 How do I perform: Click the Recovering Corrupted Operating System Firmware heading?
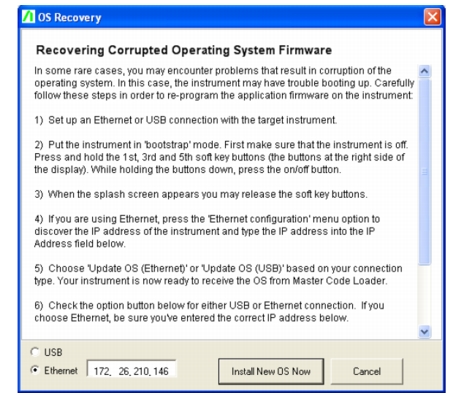(x=184, y=50)
